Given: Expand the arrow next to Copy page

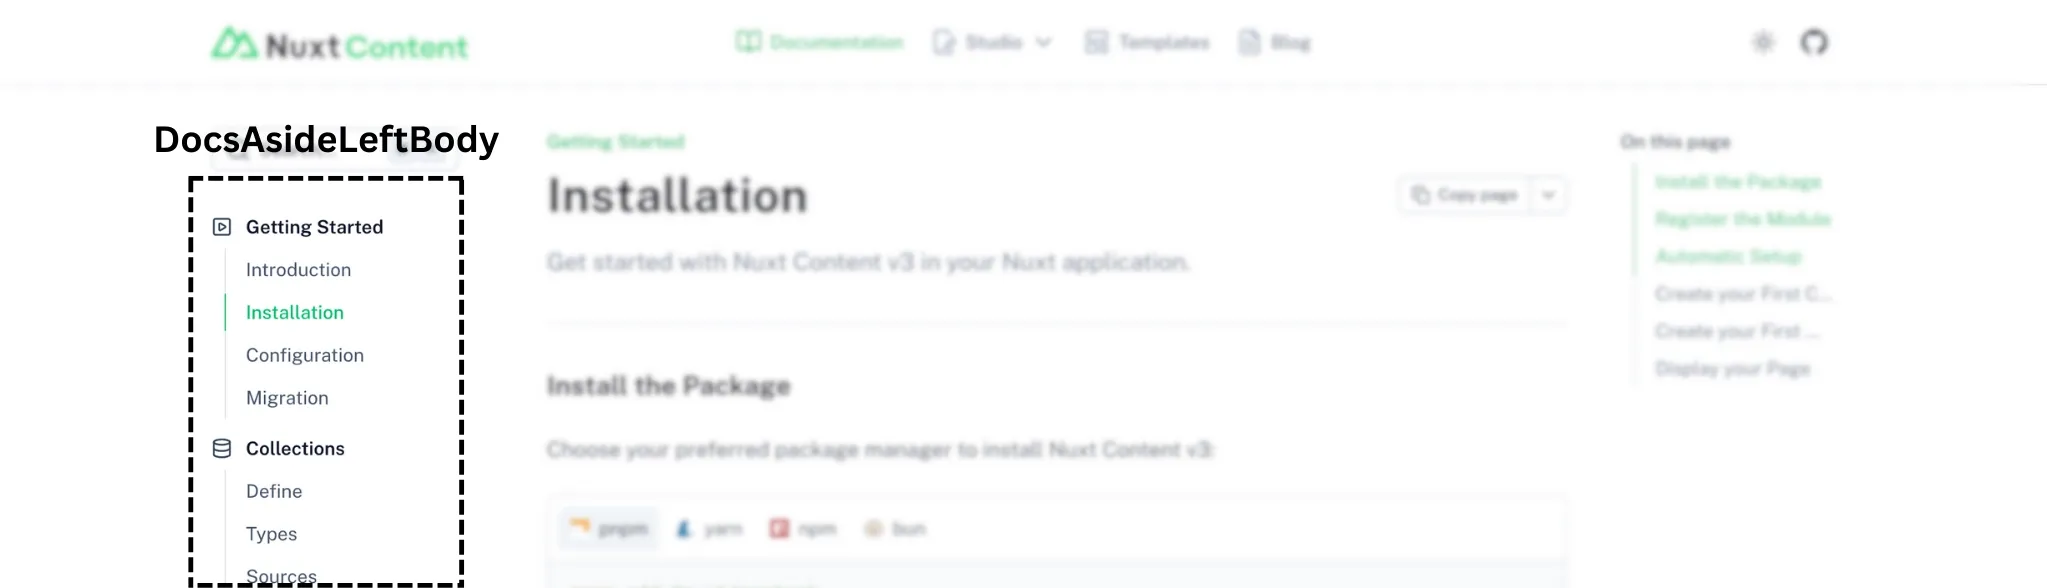Looking at the screenshot, I should click(x=1548, y=195).
